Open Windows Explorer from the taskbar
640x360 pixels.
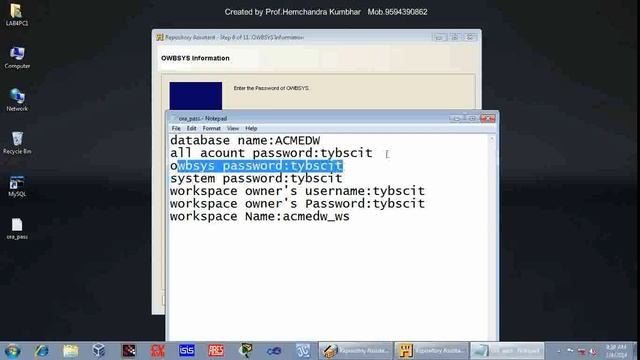click(x=71, y=351)
